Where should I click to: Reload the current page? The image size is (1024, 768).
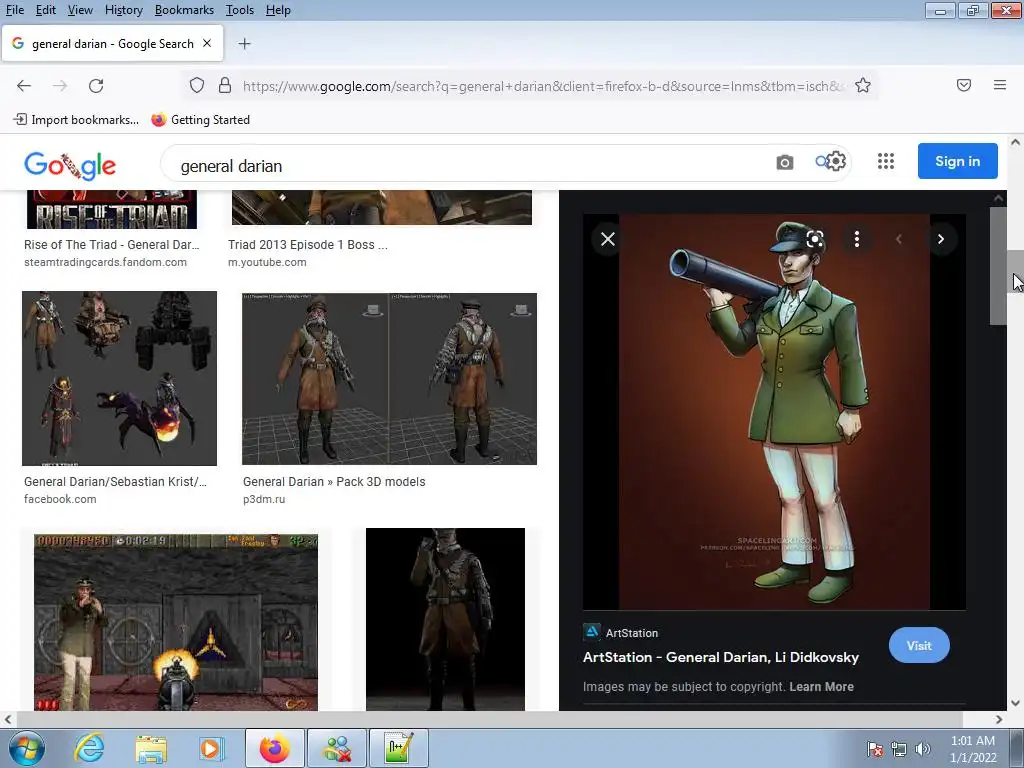tap(96, 86)
